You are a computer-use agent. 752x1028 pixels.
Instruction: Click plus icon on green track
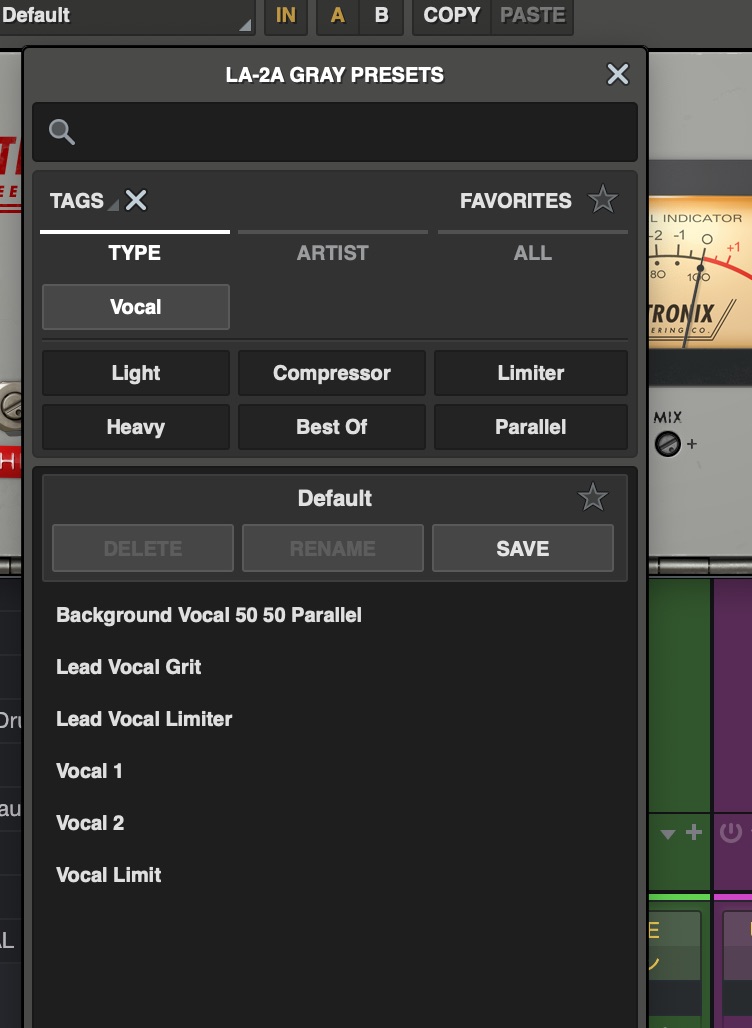[x=693, y=832]
